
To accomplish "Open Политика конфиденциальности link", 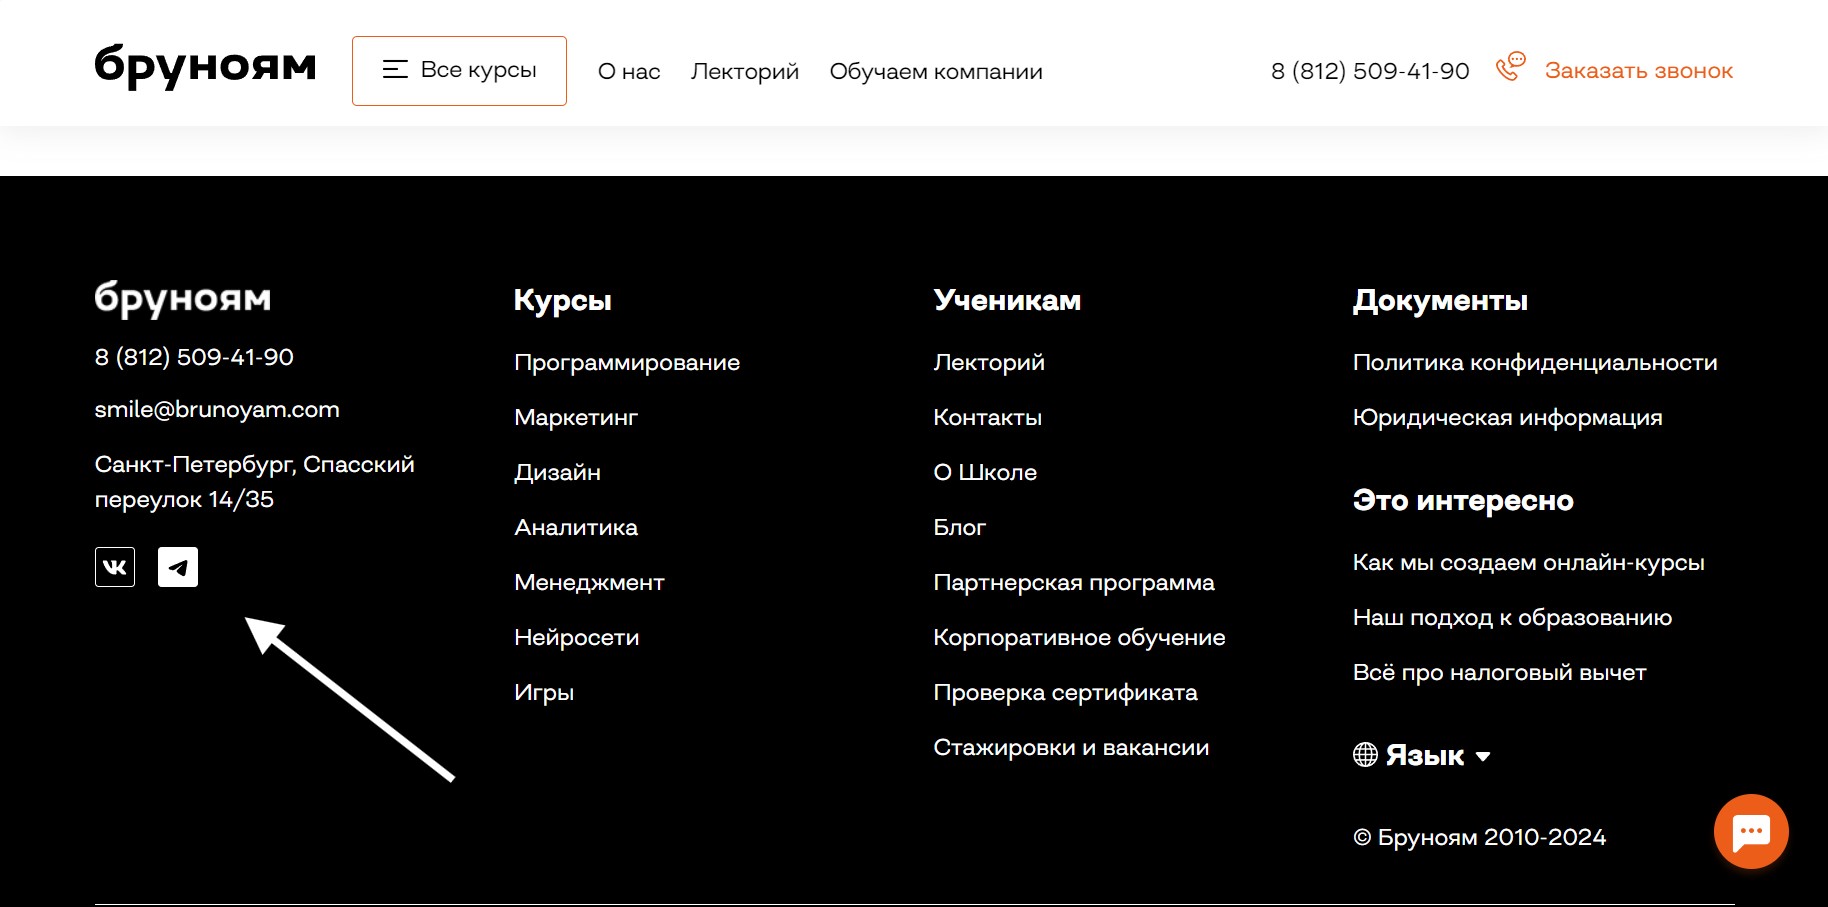I will [x=1535, y=363].
